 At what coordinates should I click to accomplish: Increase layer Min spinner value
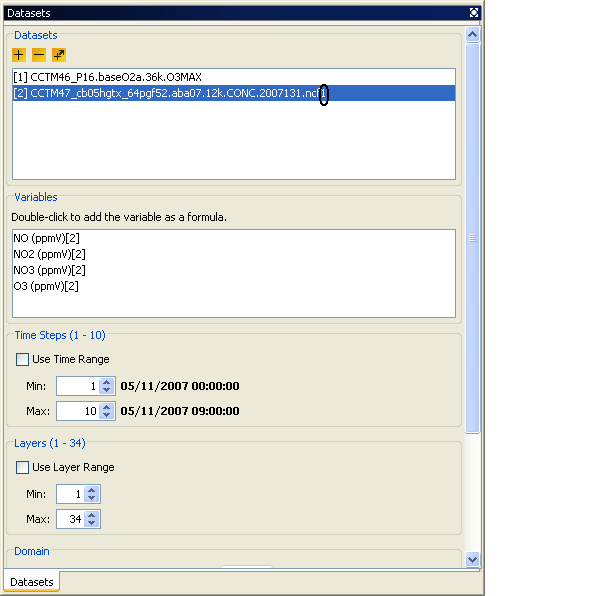92,490
